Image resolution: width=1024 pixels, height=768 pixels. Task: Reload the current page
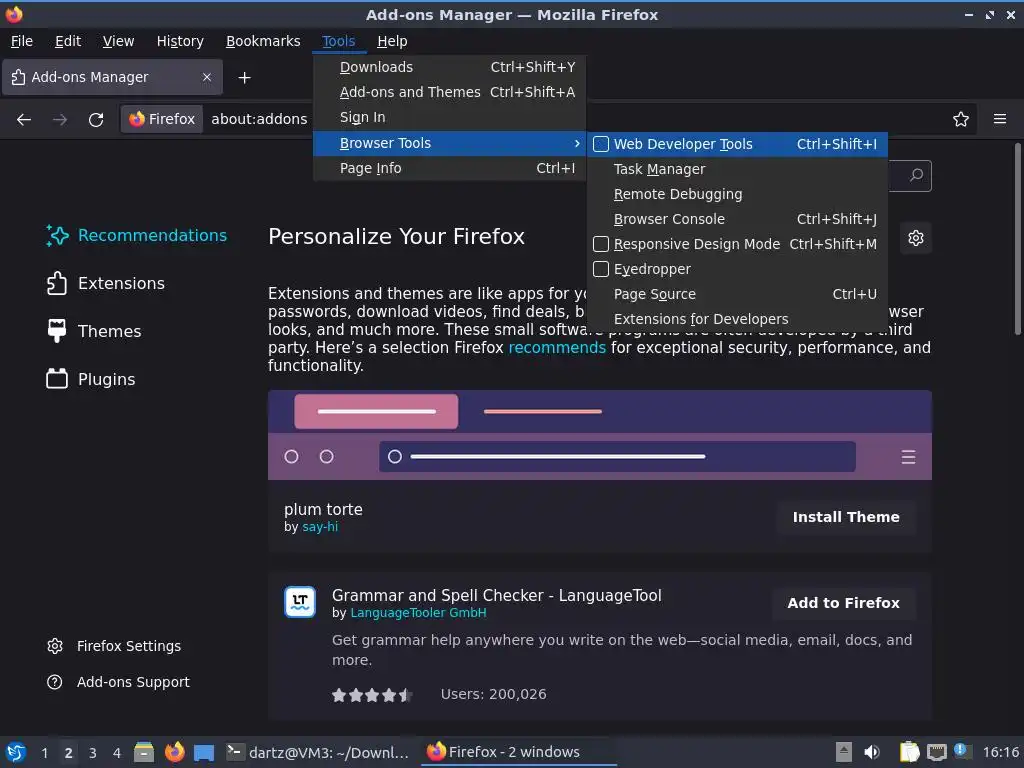96,120
